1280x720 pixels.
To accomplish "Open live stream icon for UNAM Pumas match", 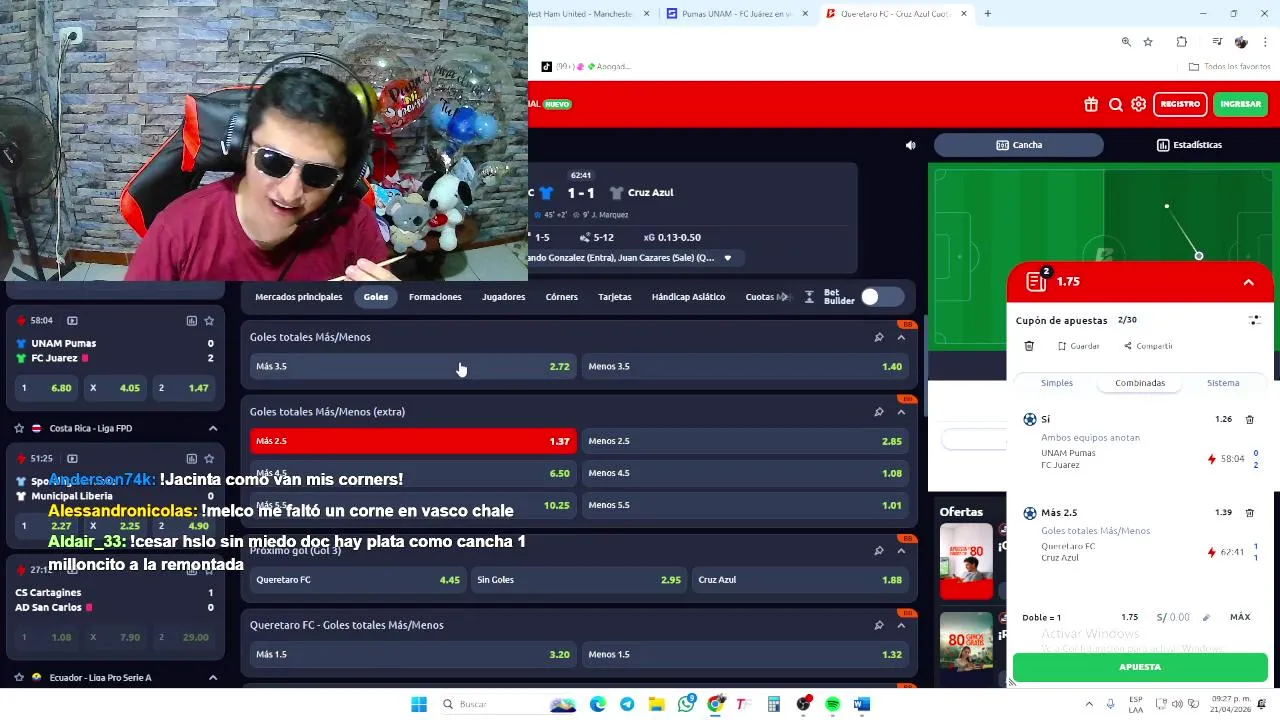I will (x=72, y=320).
